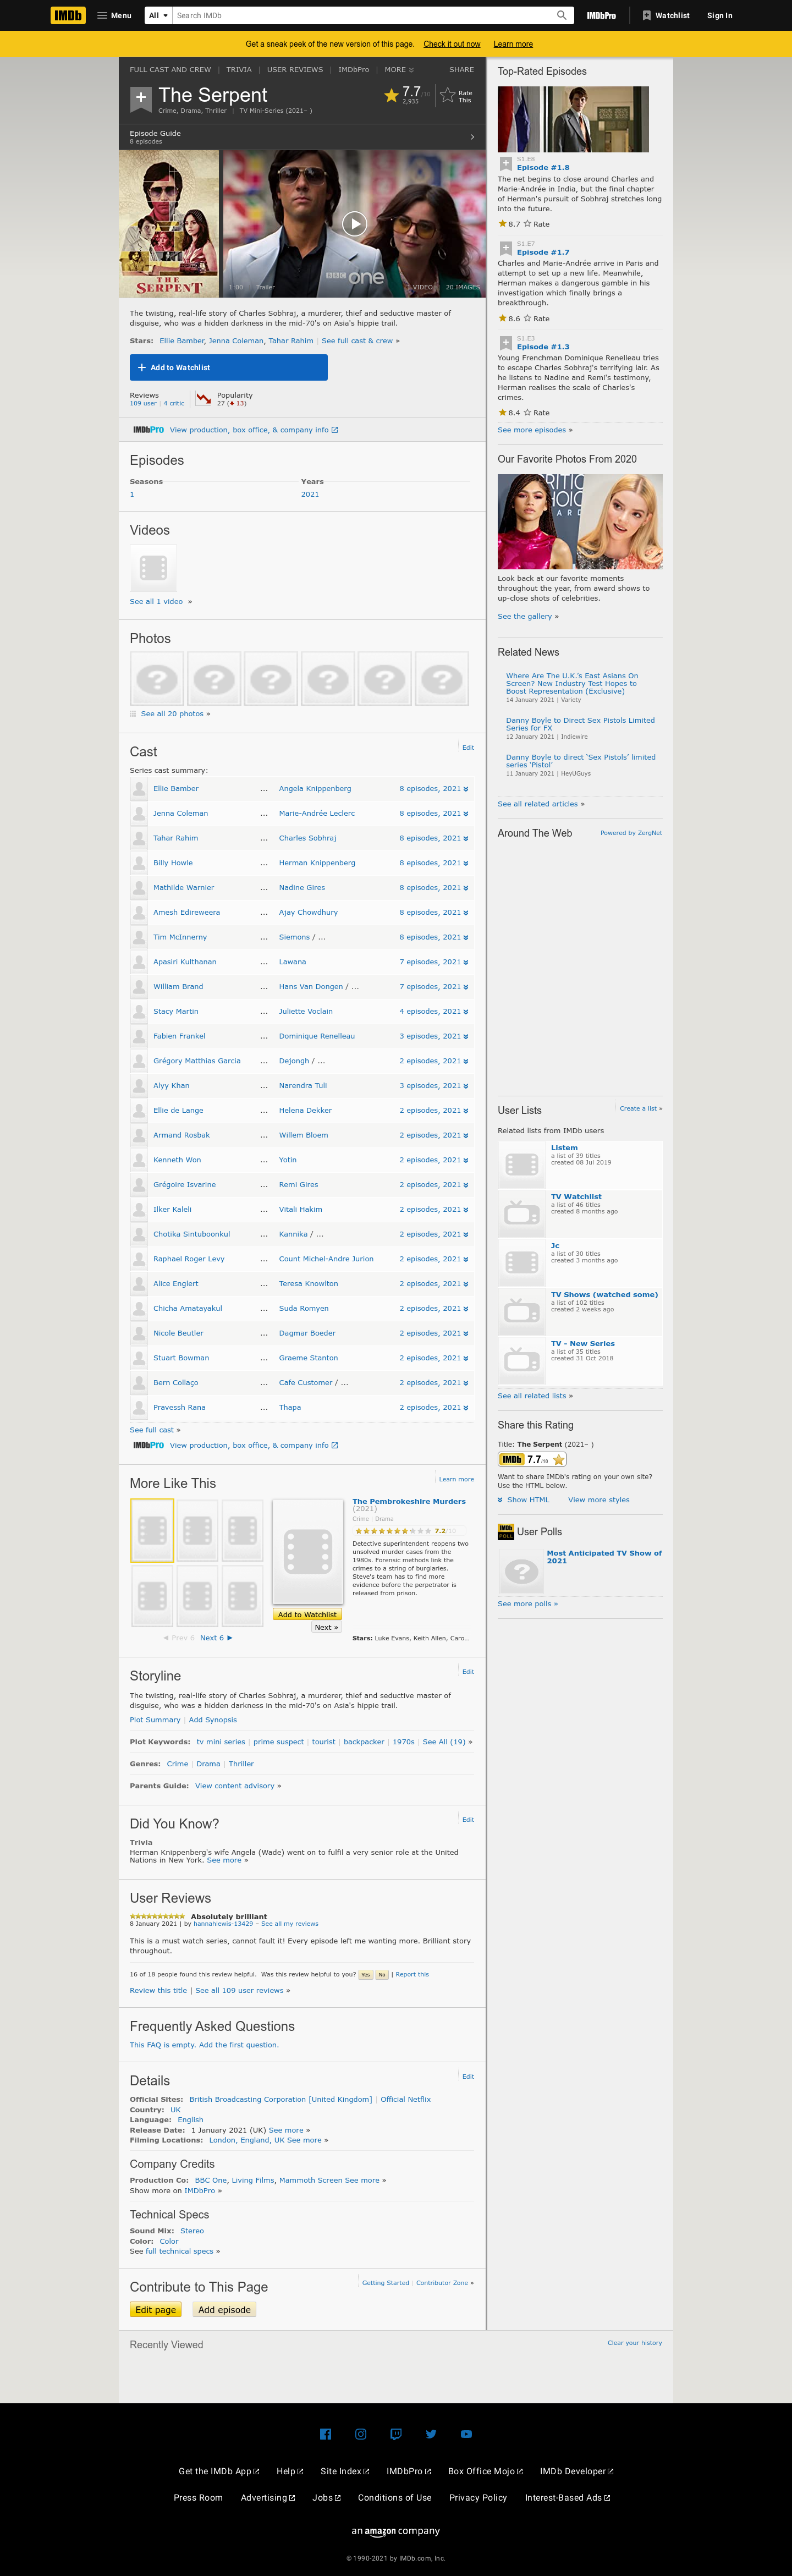Open the Twitter footer icon
Viewport: 792px width, 2576px height.
(431, 2434)
